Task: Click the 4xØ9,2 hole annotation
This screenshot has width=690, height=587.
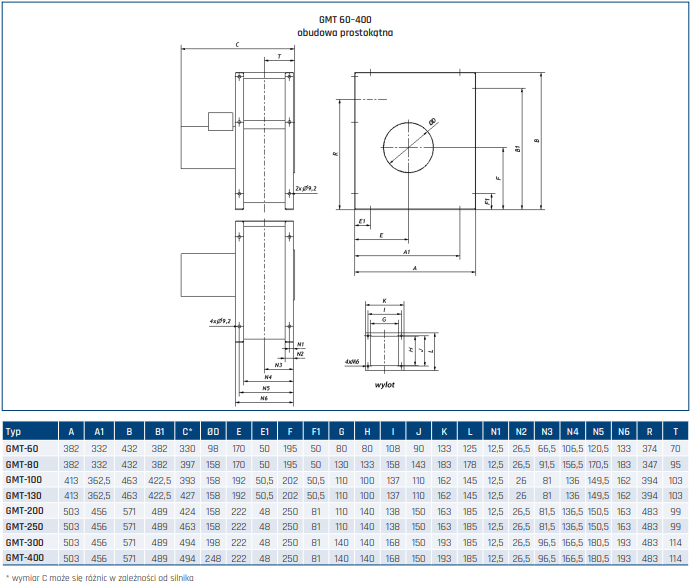Action: pyautogui.click(x=220, y=321)
